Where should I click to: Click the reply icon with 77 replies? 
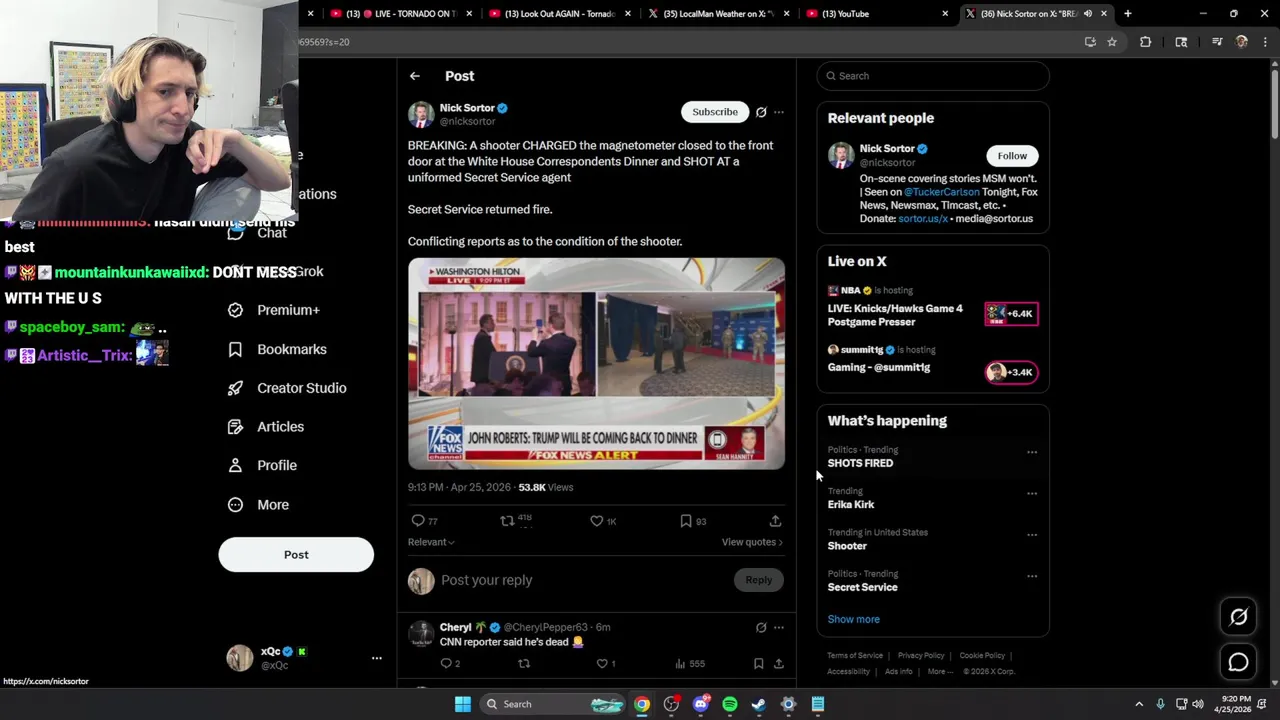point(418,521)
